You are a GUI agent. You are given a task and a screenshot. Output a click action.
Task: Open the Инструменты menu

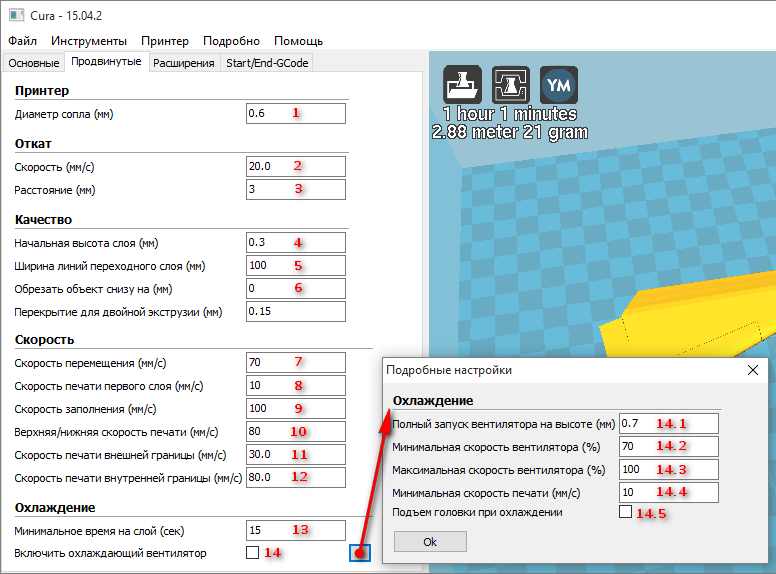click(89, 41)
